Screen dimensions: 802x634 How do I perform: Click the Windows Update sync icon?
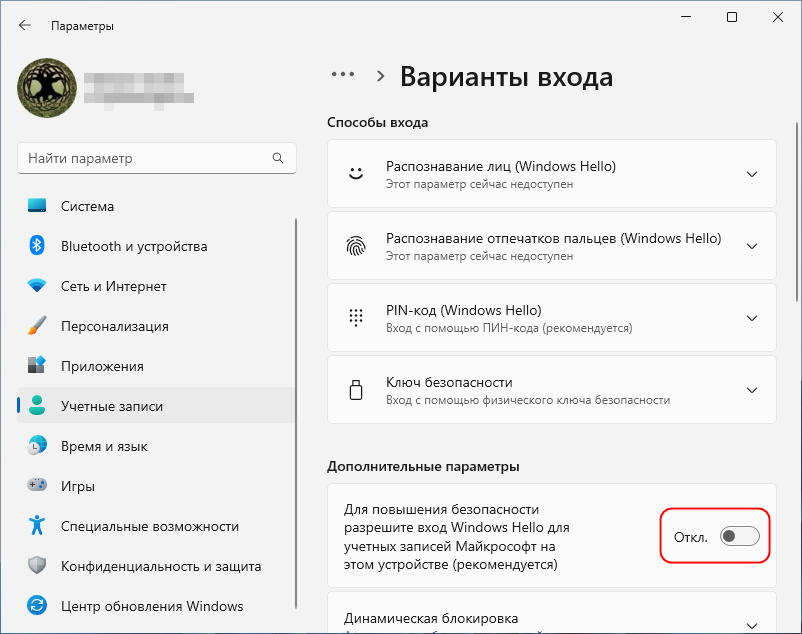(x=37, y=606)
